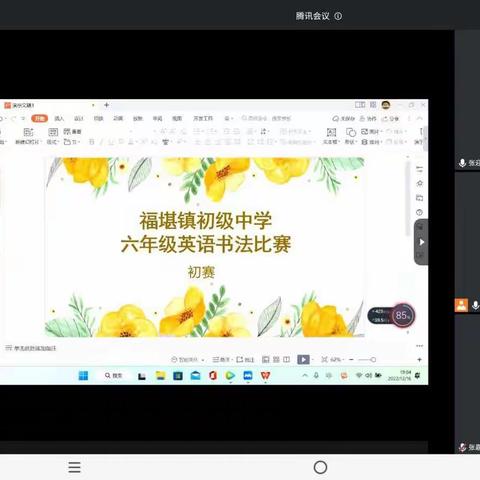Open the Tencent Meeting info icon
480x480 pixels.
click(338, 16)
